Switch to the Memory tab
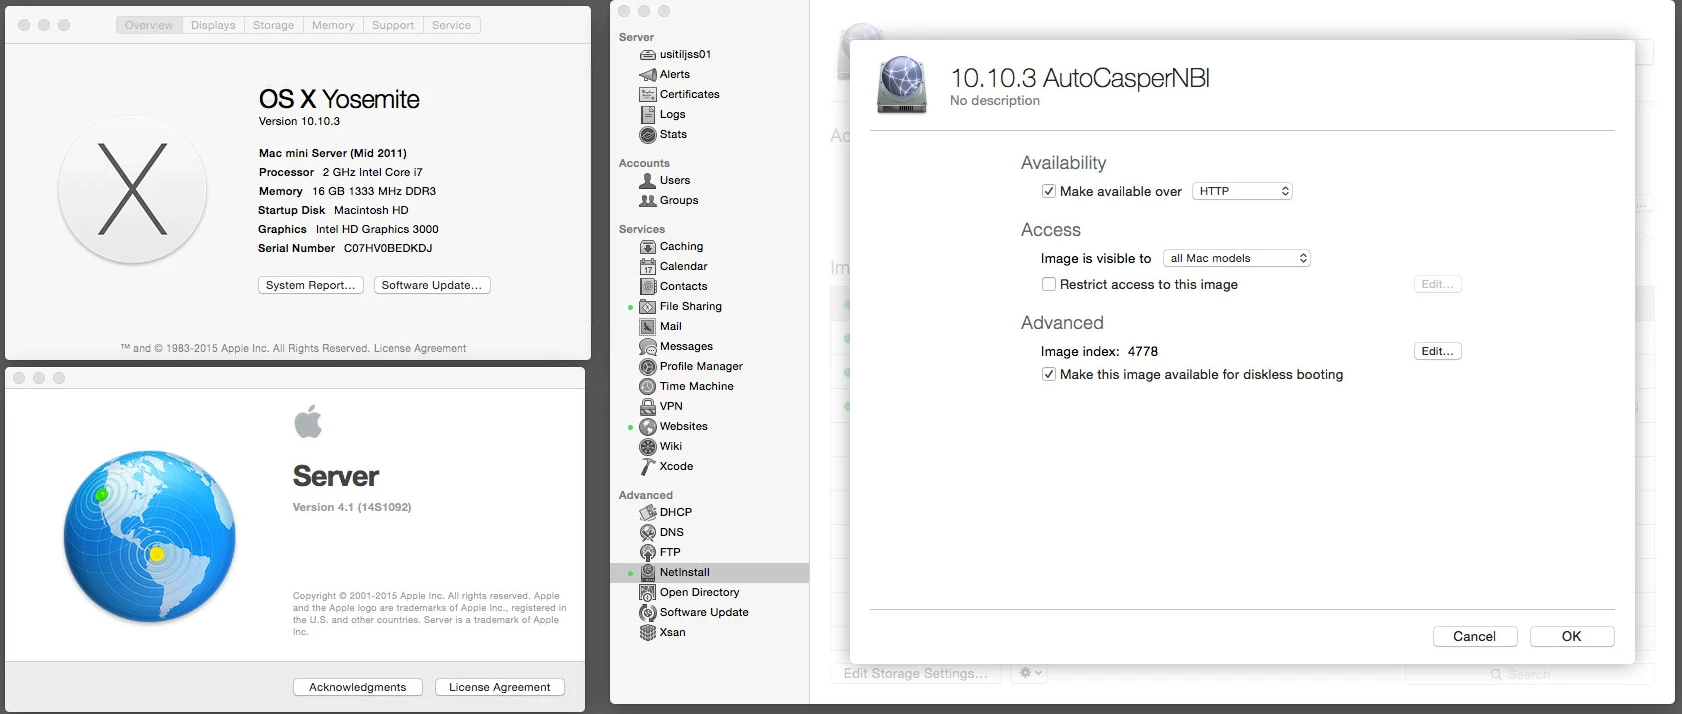The width and height of the screenshot is (1682, 714). pyautogui.click(x=333, y=25)
